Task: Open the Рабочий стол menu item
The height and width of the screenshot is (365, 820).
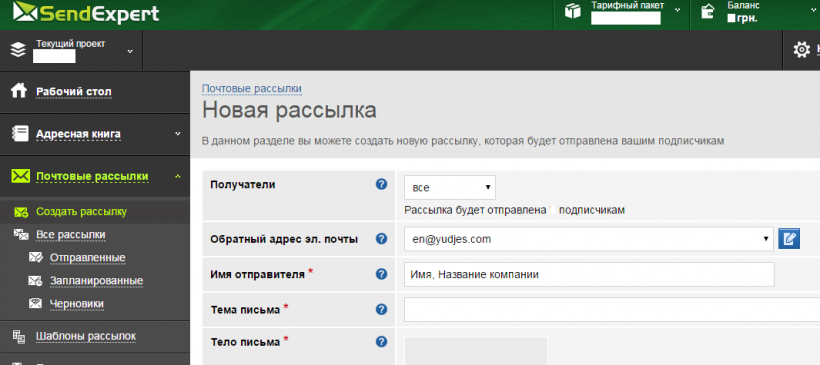Action: (74, 92)
